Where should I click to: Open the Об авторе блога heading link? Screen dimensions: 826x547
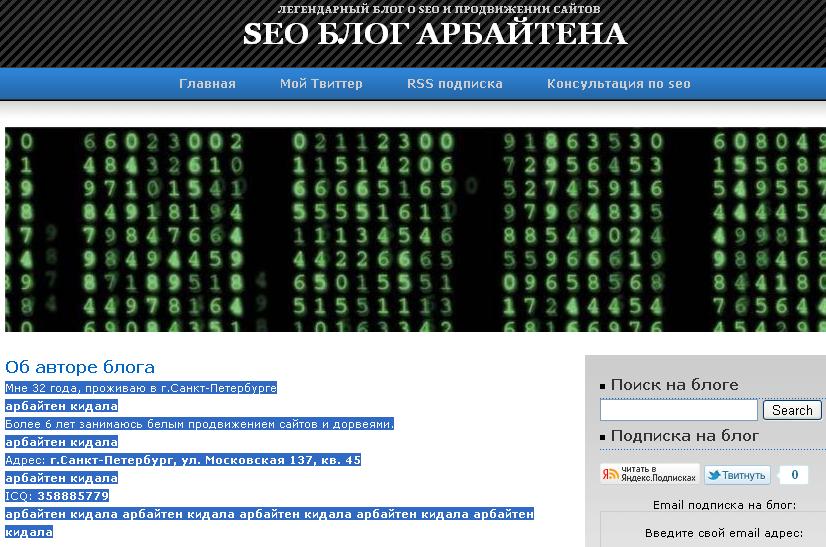(80, 367)
